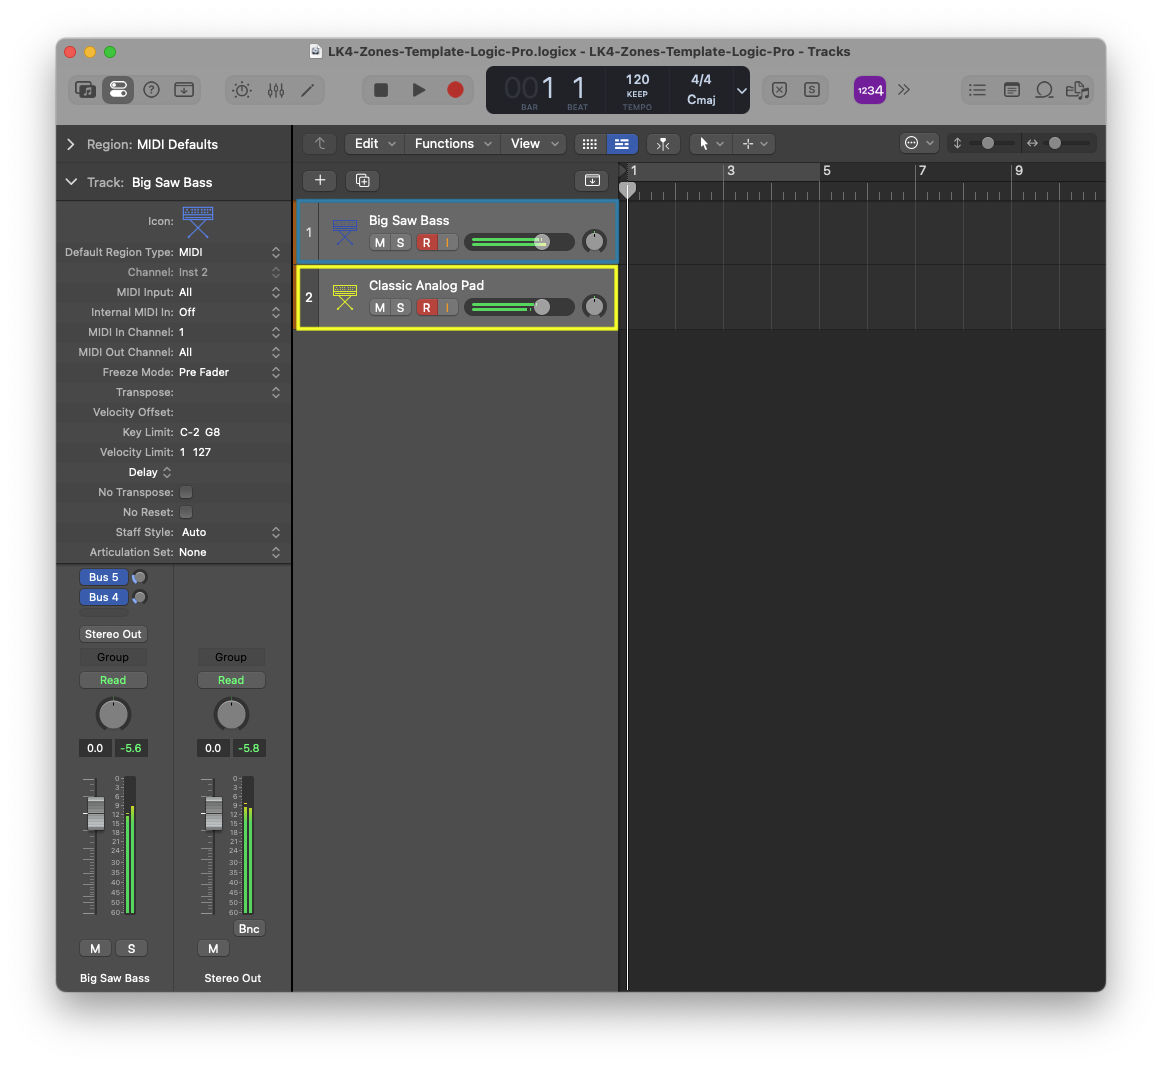Viewport: 1162px width, 1066px height.
Task: Open the media Browsers icon
Action: (x=1078, y=90)
